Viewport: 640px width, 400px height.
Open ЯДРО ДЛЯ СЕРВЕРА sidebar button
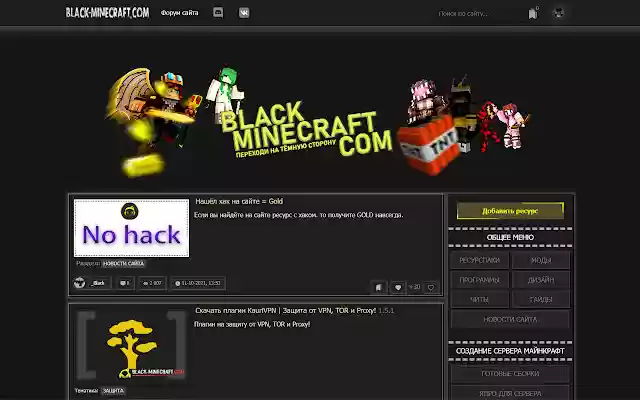[x=510, y=393]
